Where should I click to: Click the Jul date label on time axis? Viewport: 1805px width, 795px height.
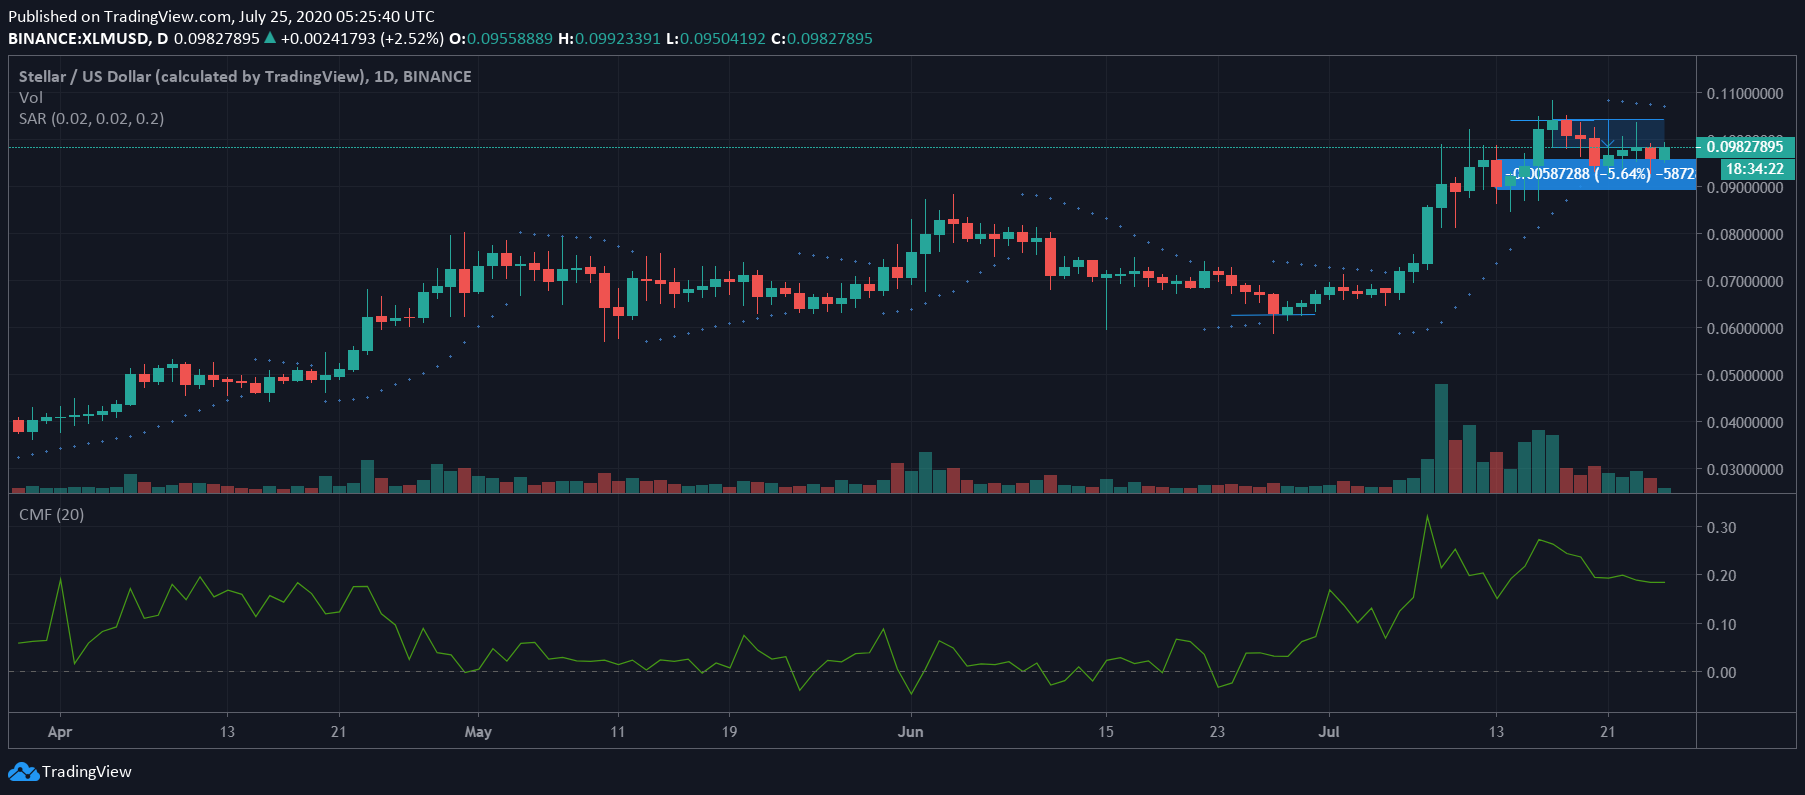[x=1329, y=732]
